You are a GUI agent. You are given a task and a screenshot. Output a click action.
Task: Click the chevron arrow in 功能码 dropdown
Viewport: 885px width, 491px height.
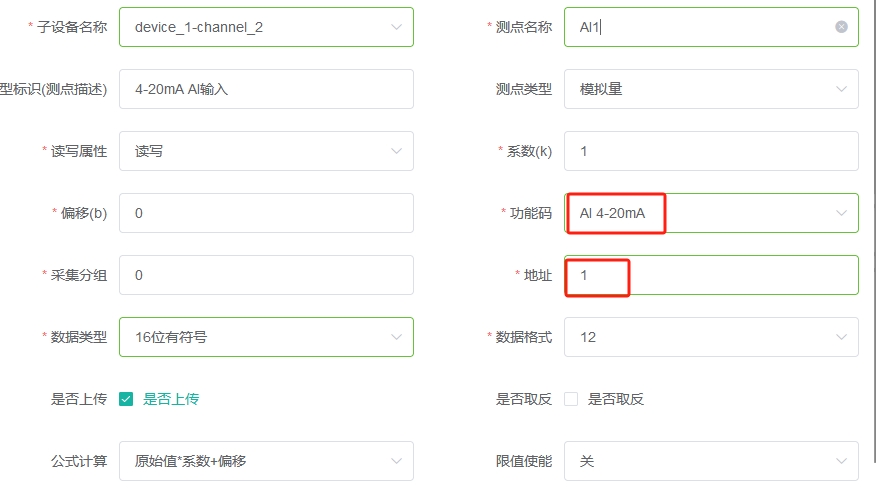841,213
